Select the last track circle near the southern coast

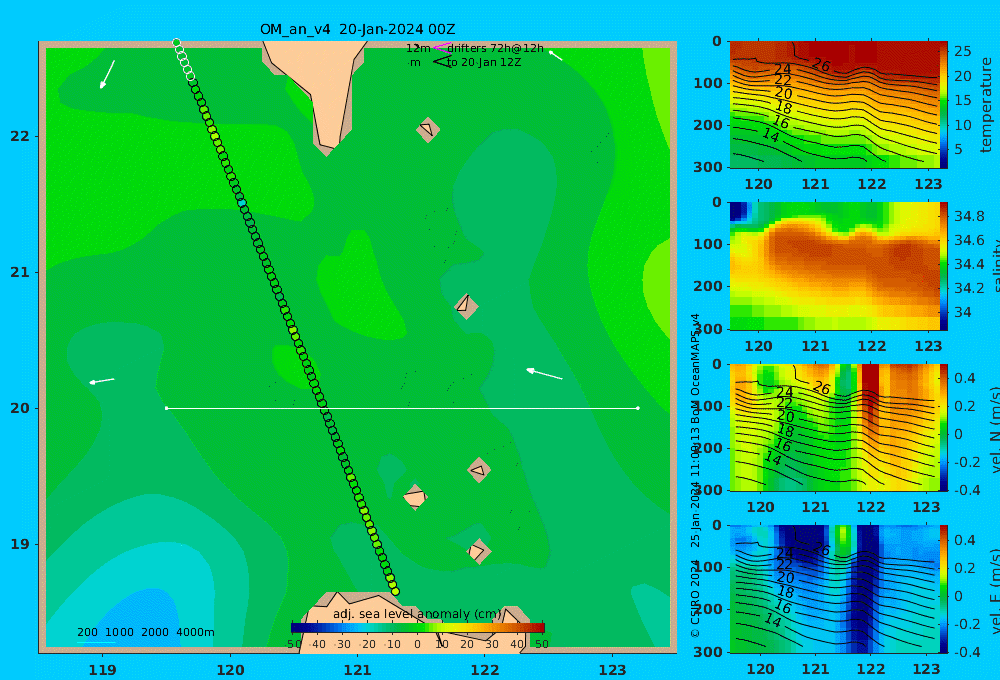coord(395,591)
